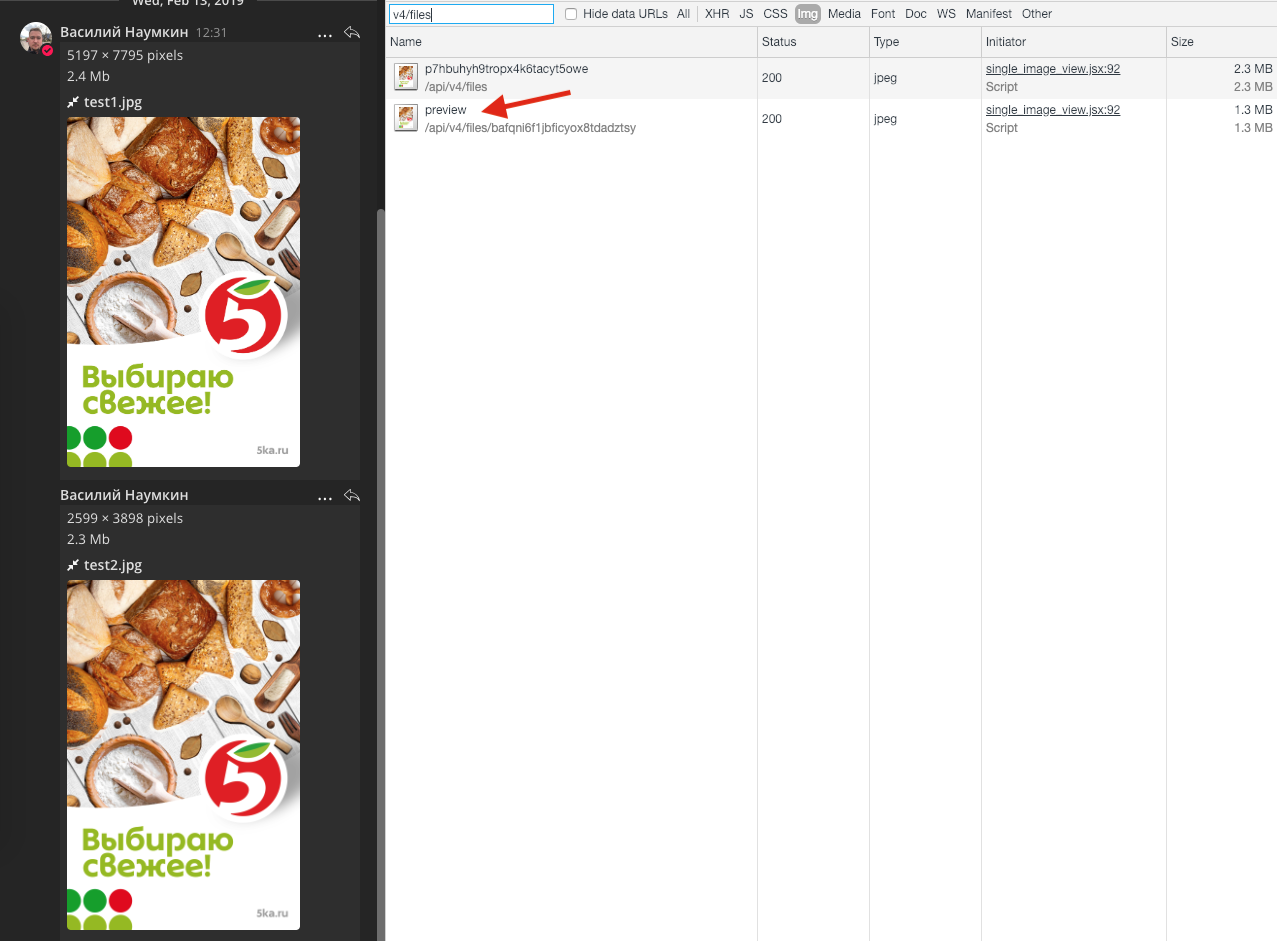Select the Doc filter

point(915,14)
